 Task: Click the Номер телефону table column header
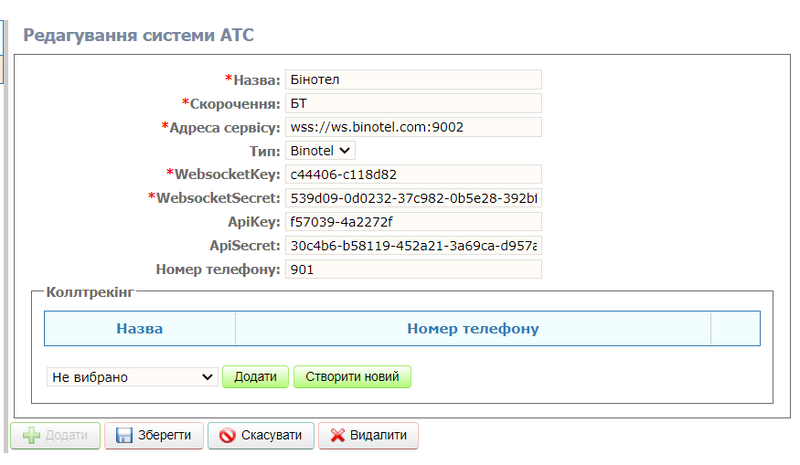point(472,328)
